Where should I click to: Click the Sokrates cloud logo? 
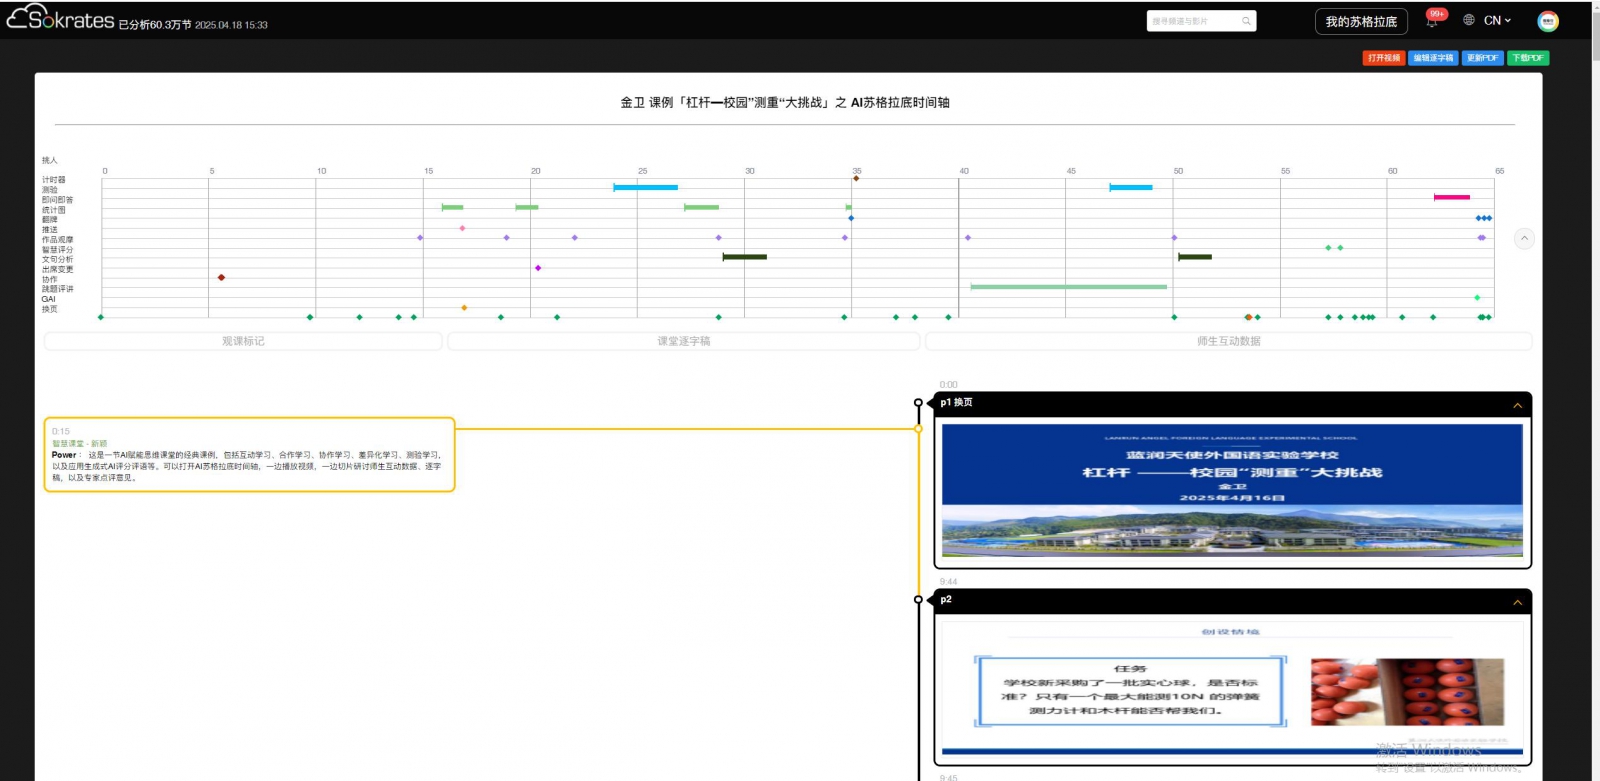click(60, 18)
